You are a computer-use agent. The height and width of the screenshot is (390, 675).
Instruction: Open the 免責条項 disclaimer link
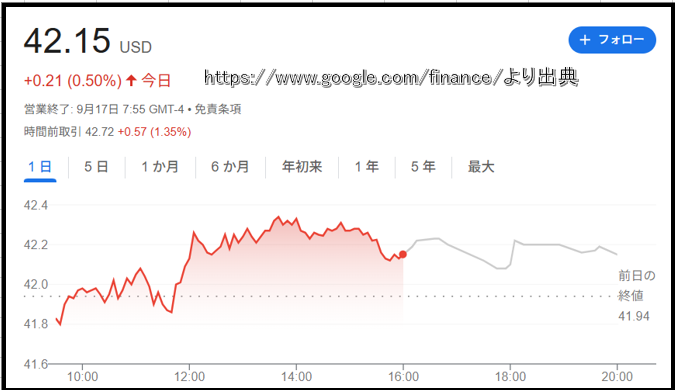pyautogui.click(x=218, y=109)
